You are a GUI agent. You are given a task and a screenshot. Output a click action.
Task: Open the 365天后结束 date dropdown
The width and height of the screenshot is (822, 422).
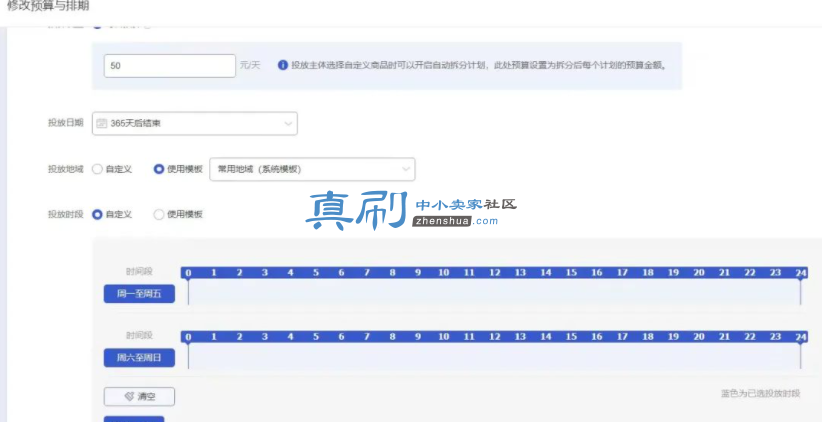click(195, 124)
